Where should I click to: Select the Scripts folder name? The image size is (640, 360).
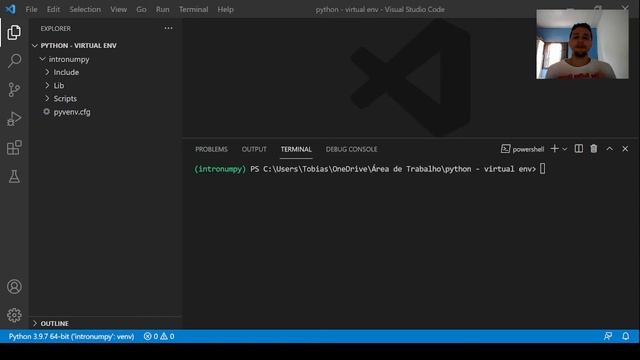pos(65,99)
